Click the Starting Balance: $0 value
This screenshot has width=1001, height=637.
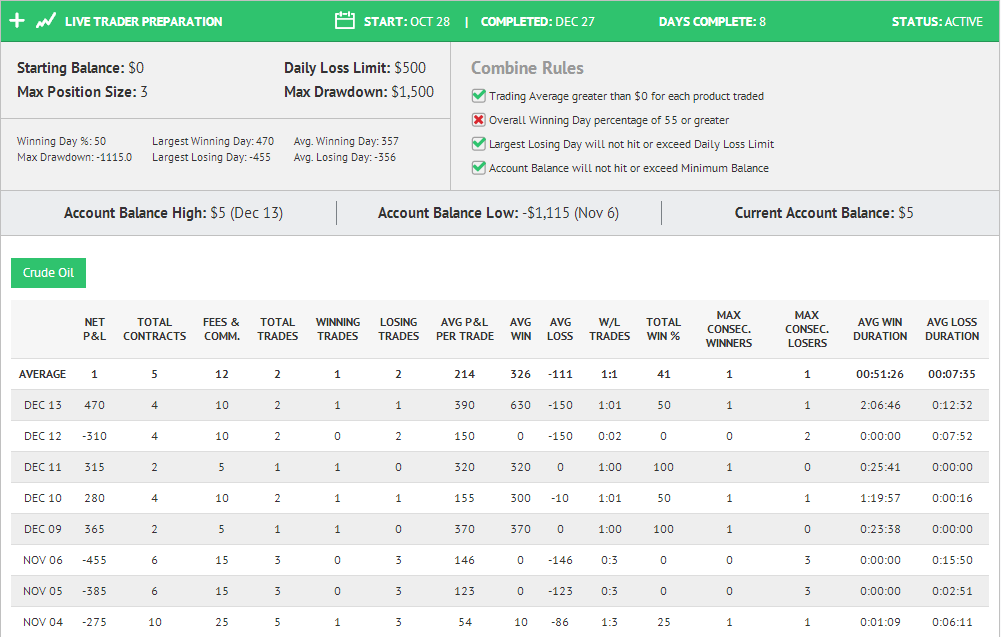point(80,68)
